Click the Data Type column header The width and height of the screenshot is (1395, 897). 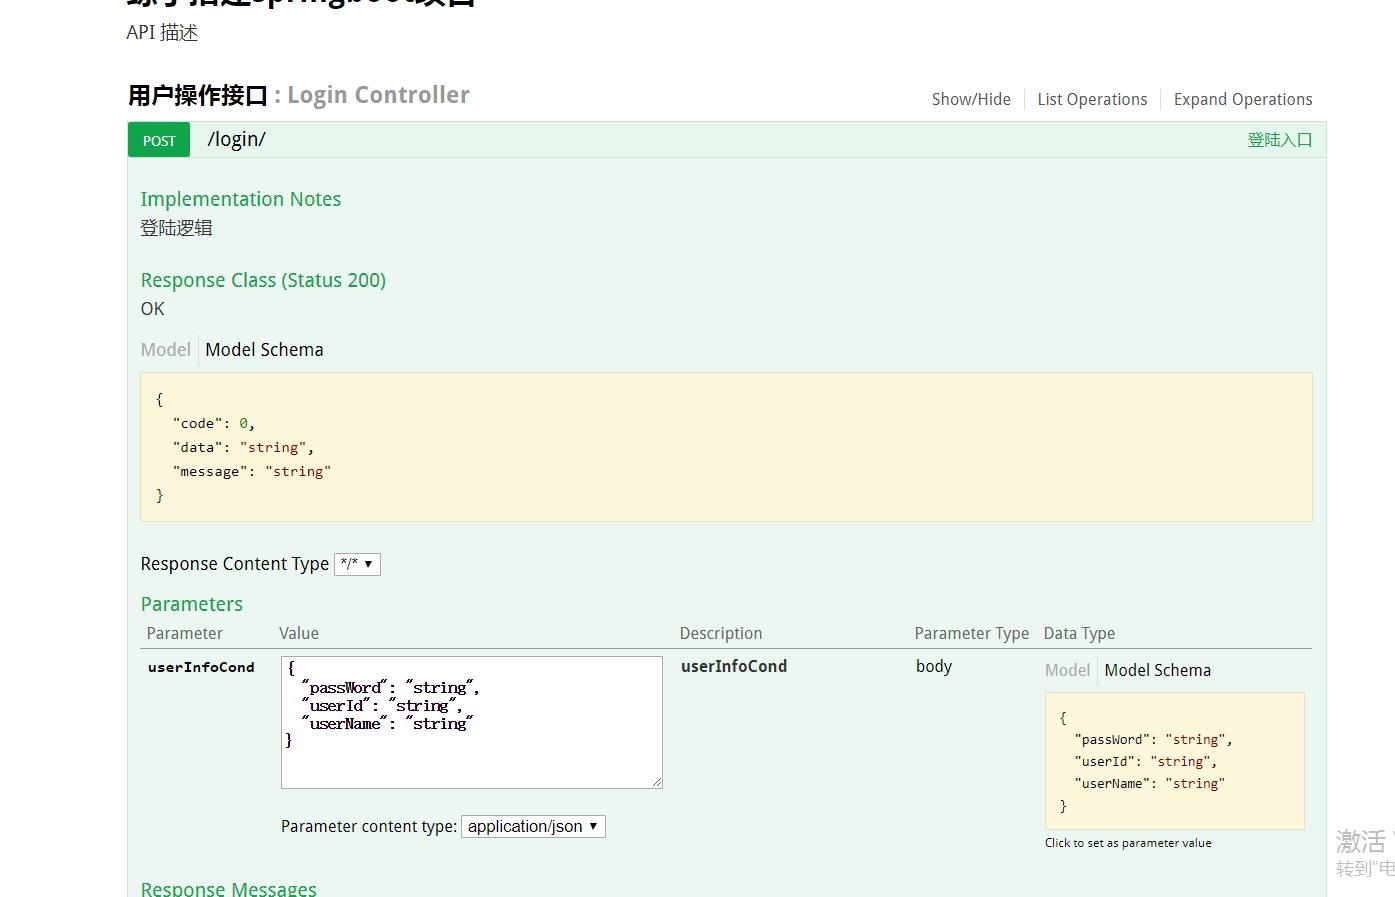pos(1079,633)
